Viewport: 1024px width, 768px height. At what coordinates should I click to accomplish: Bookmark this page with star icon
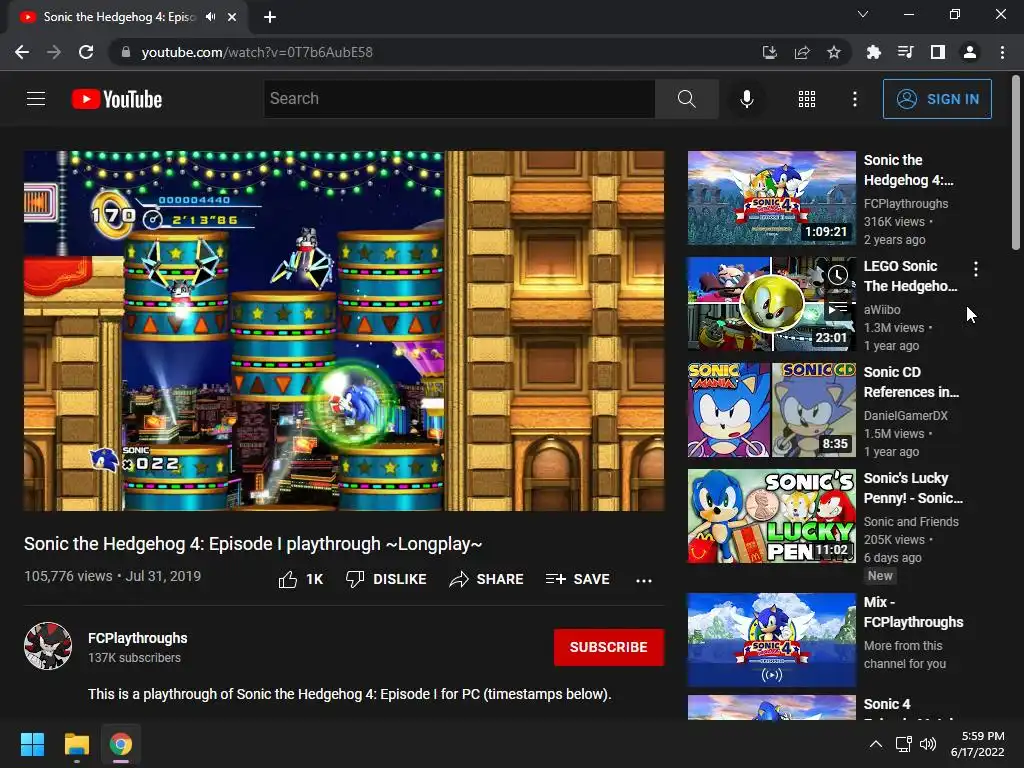tap(834, 52)
